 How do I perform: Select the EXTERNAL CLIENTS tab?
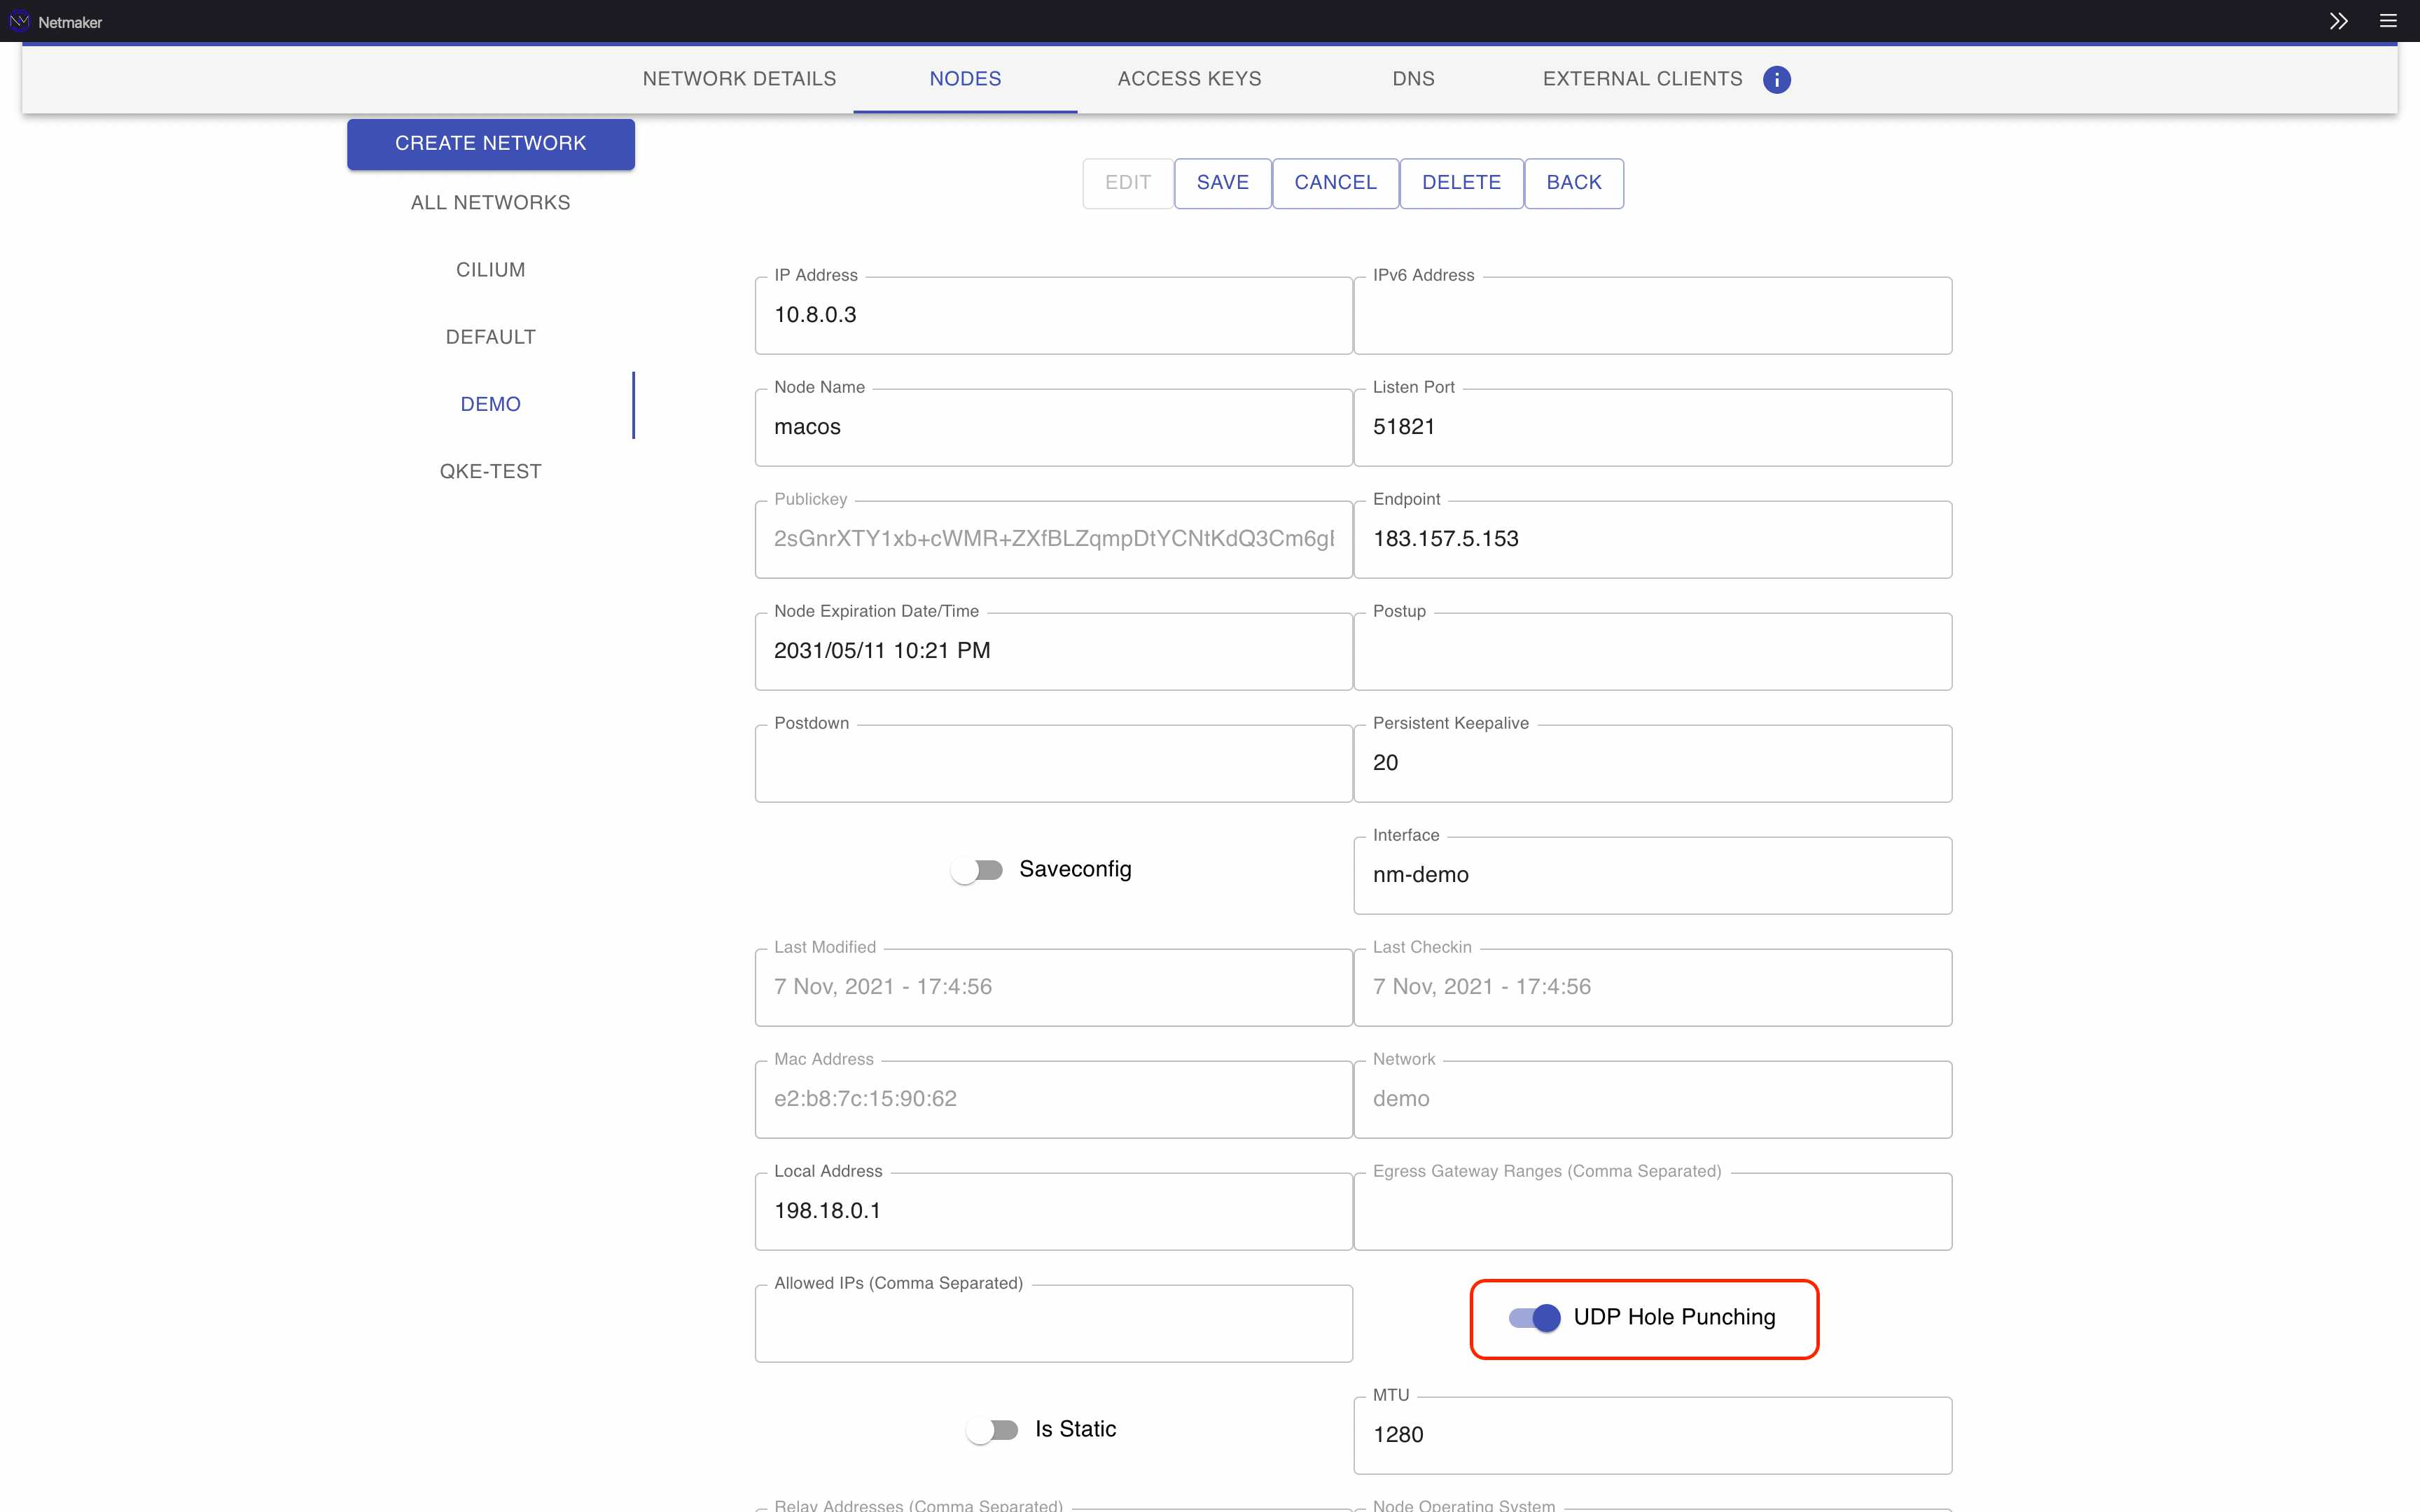click(x=1641, y=79)
